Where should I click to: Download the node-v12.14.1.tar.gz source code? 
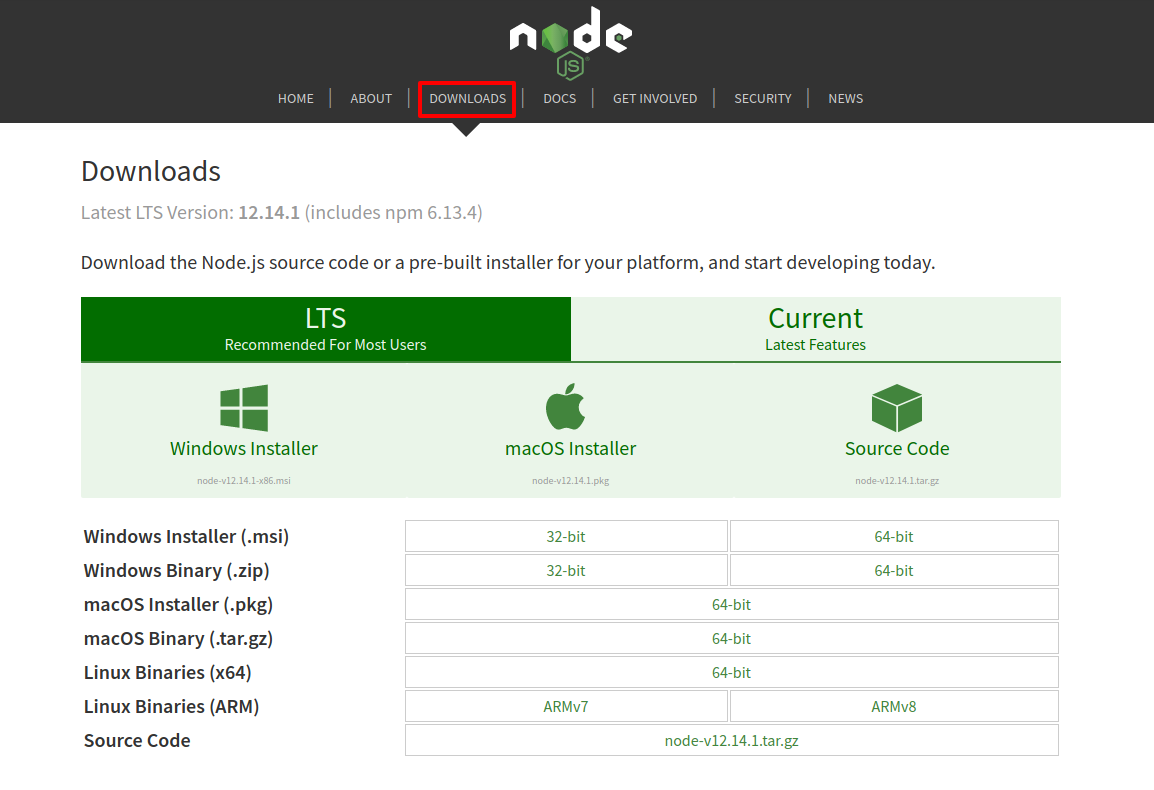(730, 740)
